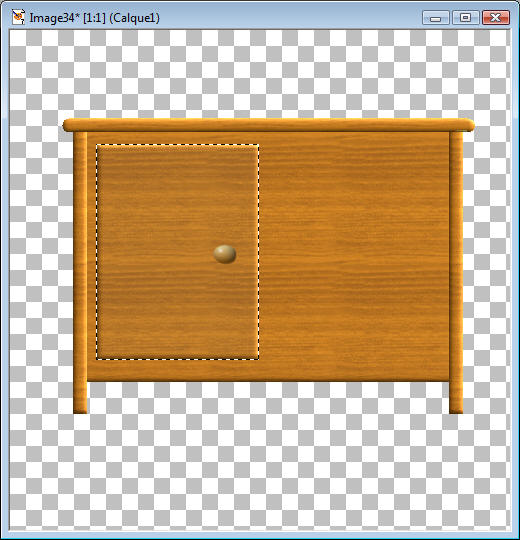Screen dimensions: 520x540
Task: Click the bottom-left corner of selection marquee
Action: point(97,359)
